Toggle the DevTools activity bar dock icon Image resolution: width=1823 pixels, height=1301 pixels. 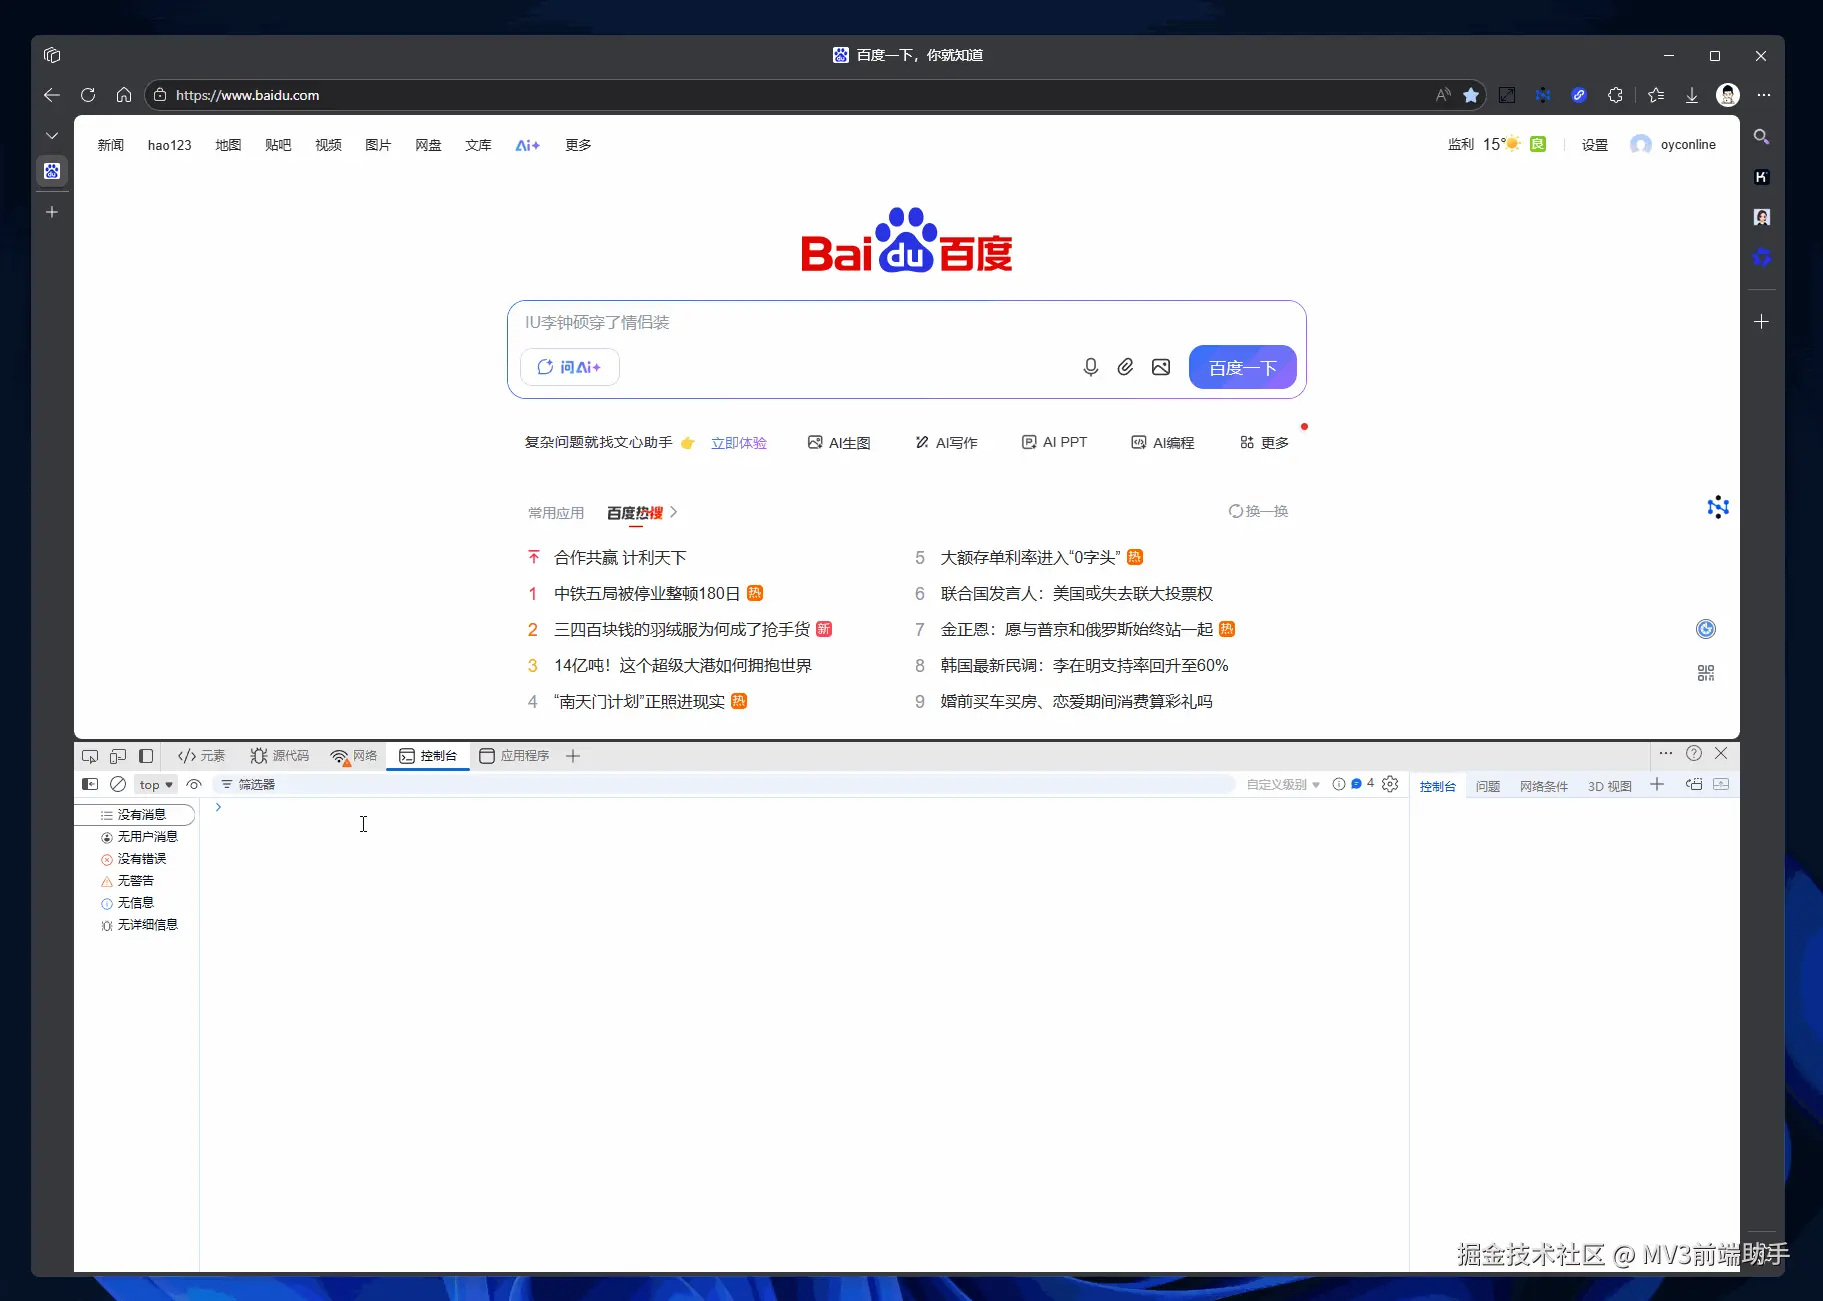[146, 756]
